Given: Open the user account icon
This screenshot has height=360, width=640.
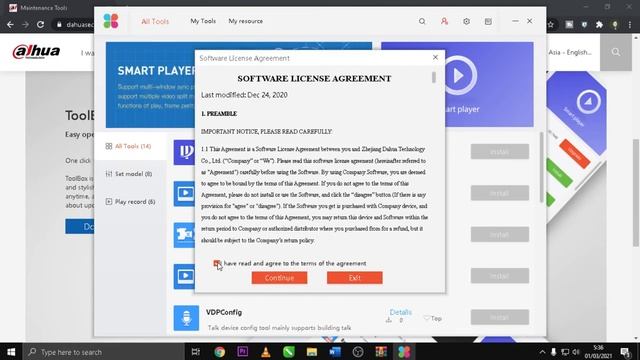Looking at the screenshot, I should click(444, 21).
